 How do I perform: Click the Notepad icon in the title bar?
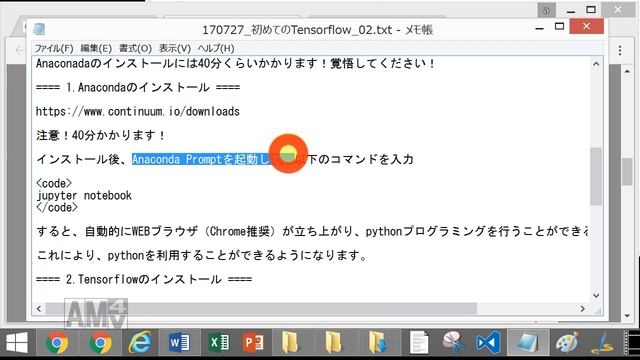coord(40,29)
